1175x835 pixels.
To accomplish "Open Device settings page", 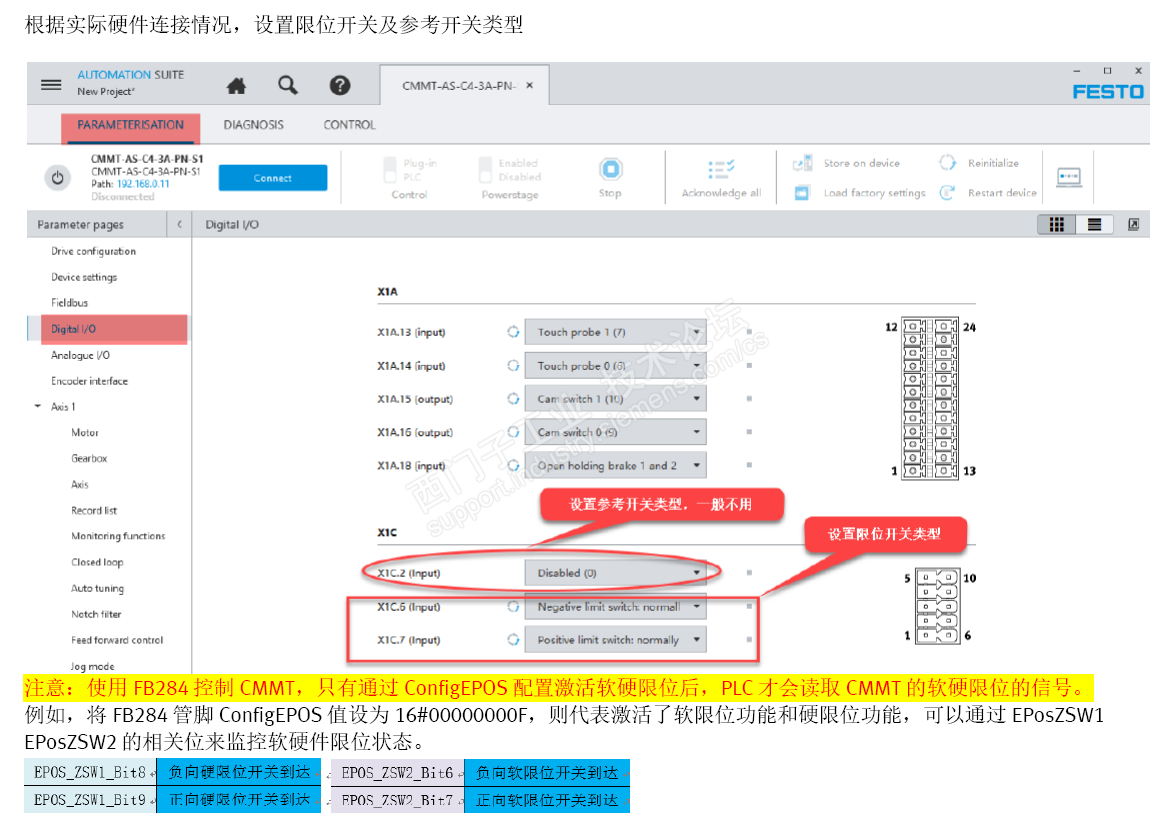I will [x=84, y=277].
